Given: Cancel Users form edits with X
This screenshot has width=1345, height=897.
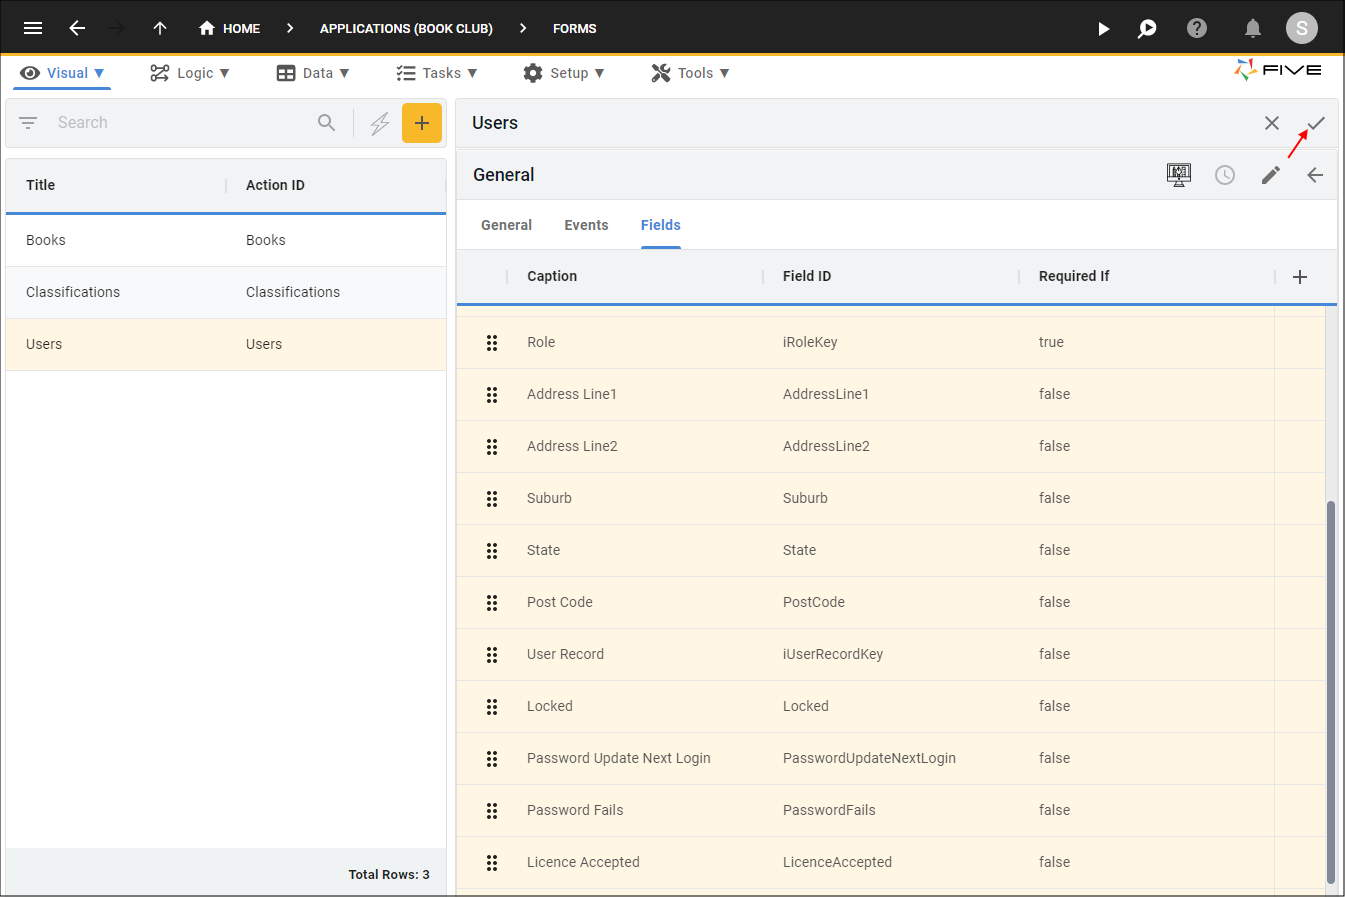Looking at the screenshot, I should coord(1272,123).
